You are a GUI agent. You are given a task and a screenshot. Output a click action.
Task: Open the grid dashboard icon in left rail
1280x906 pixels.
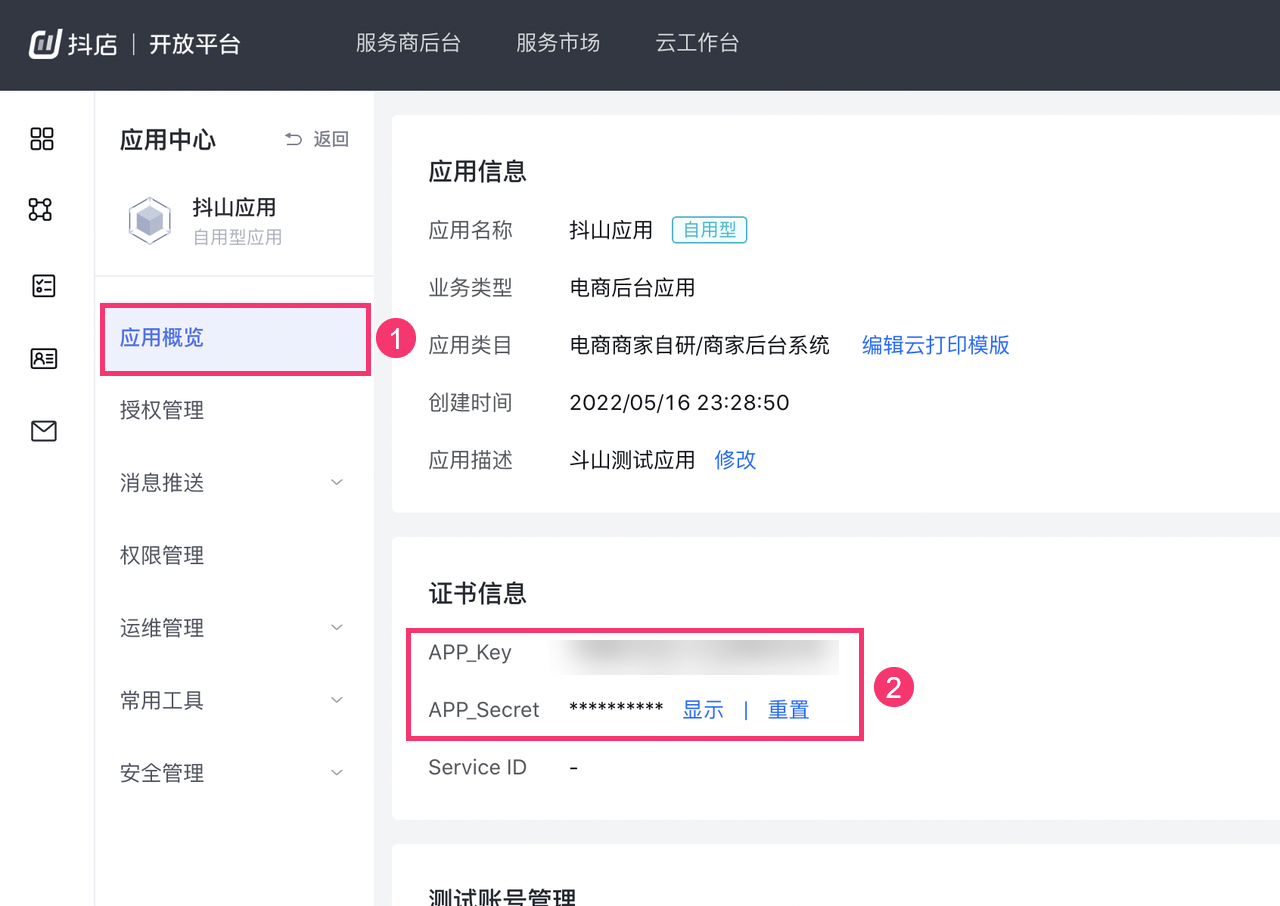[x=42, y=139]
